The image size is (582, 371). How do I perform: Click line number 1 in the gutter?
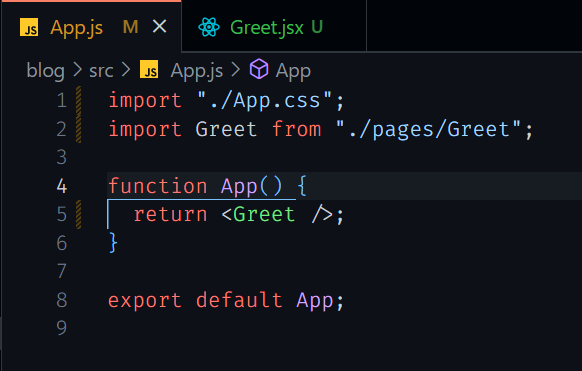[62, 101]
